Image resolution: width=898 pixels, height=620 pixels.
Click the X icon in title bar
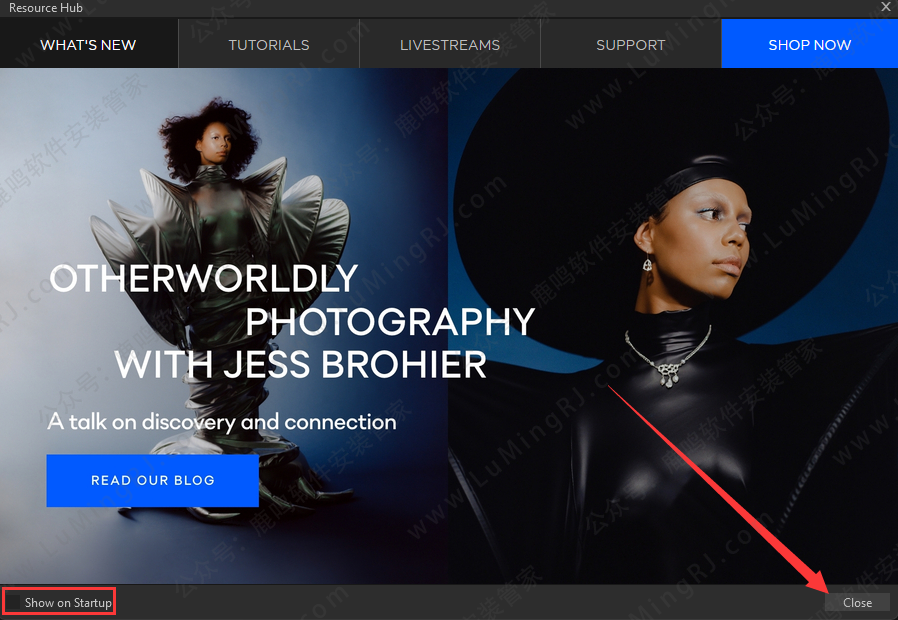[x=885, y=7]
